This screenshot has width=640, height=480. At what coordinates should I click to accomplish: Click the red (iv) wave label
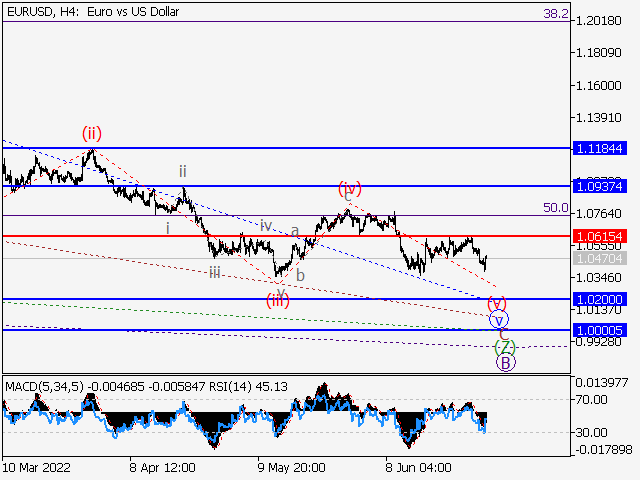[350, 188]
